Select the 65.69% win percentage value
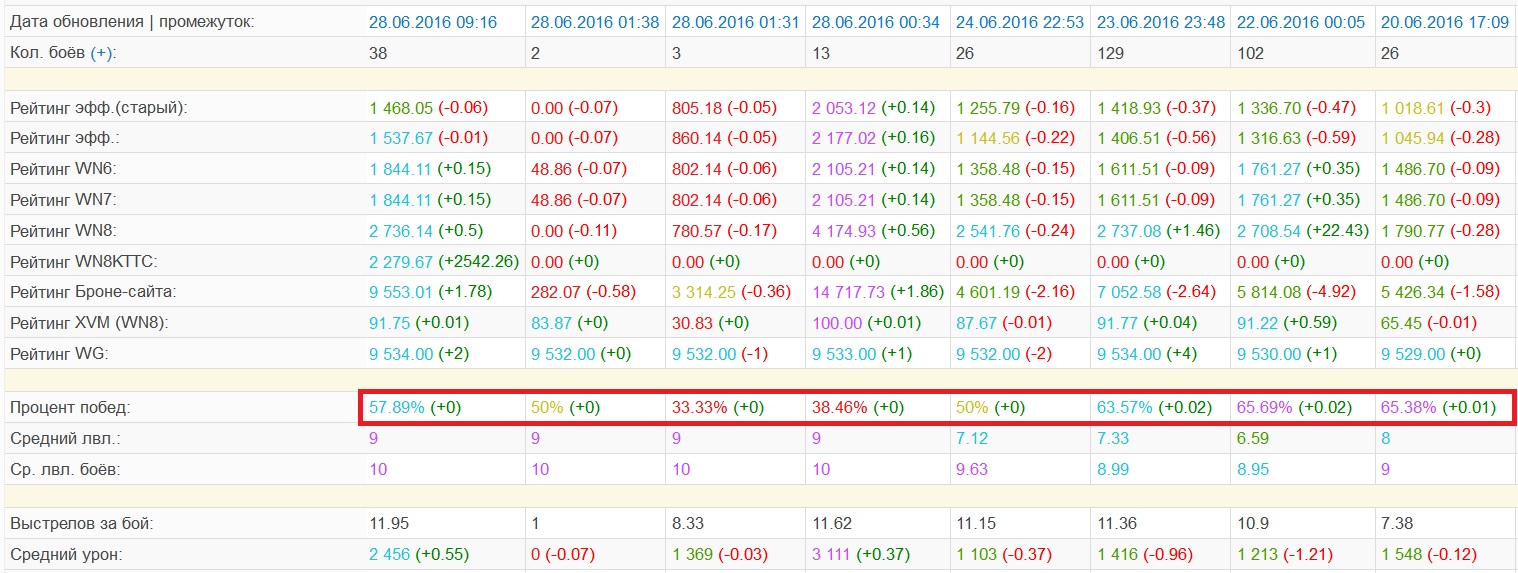Screen dimensions: 1518x573 1265,408
